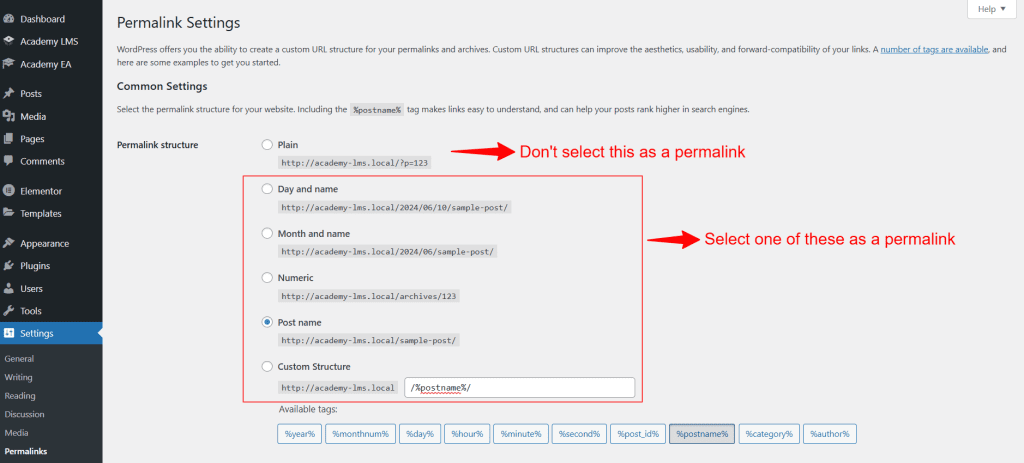Viewport: 1024px width, 463px height.
Task: Click the Plugins plug icon
Action: (x=8, y=266)
